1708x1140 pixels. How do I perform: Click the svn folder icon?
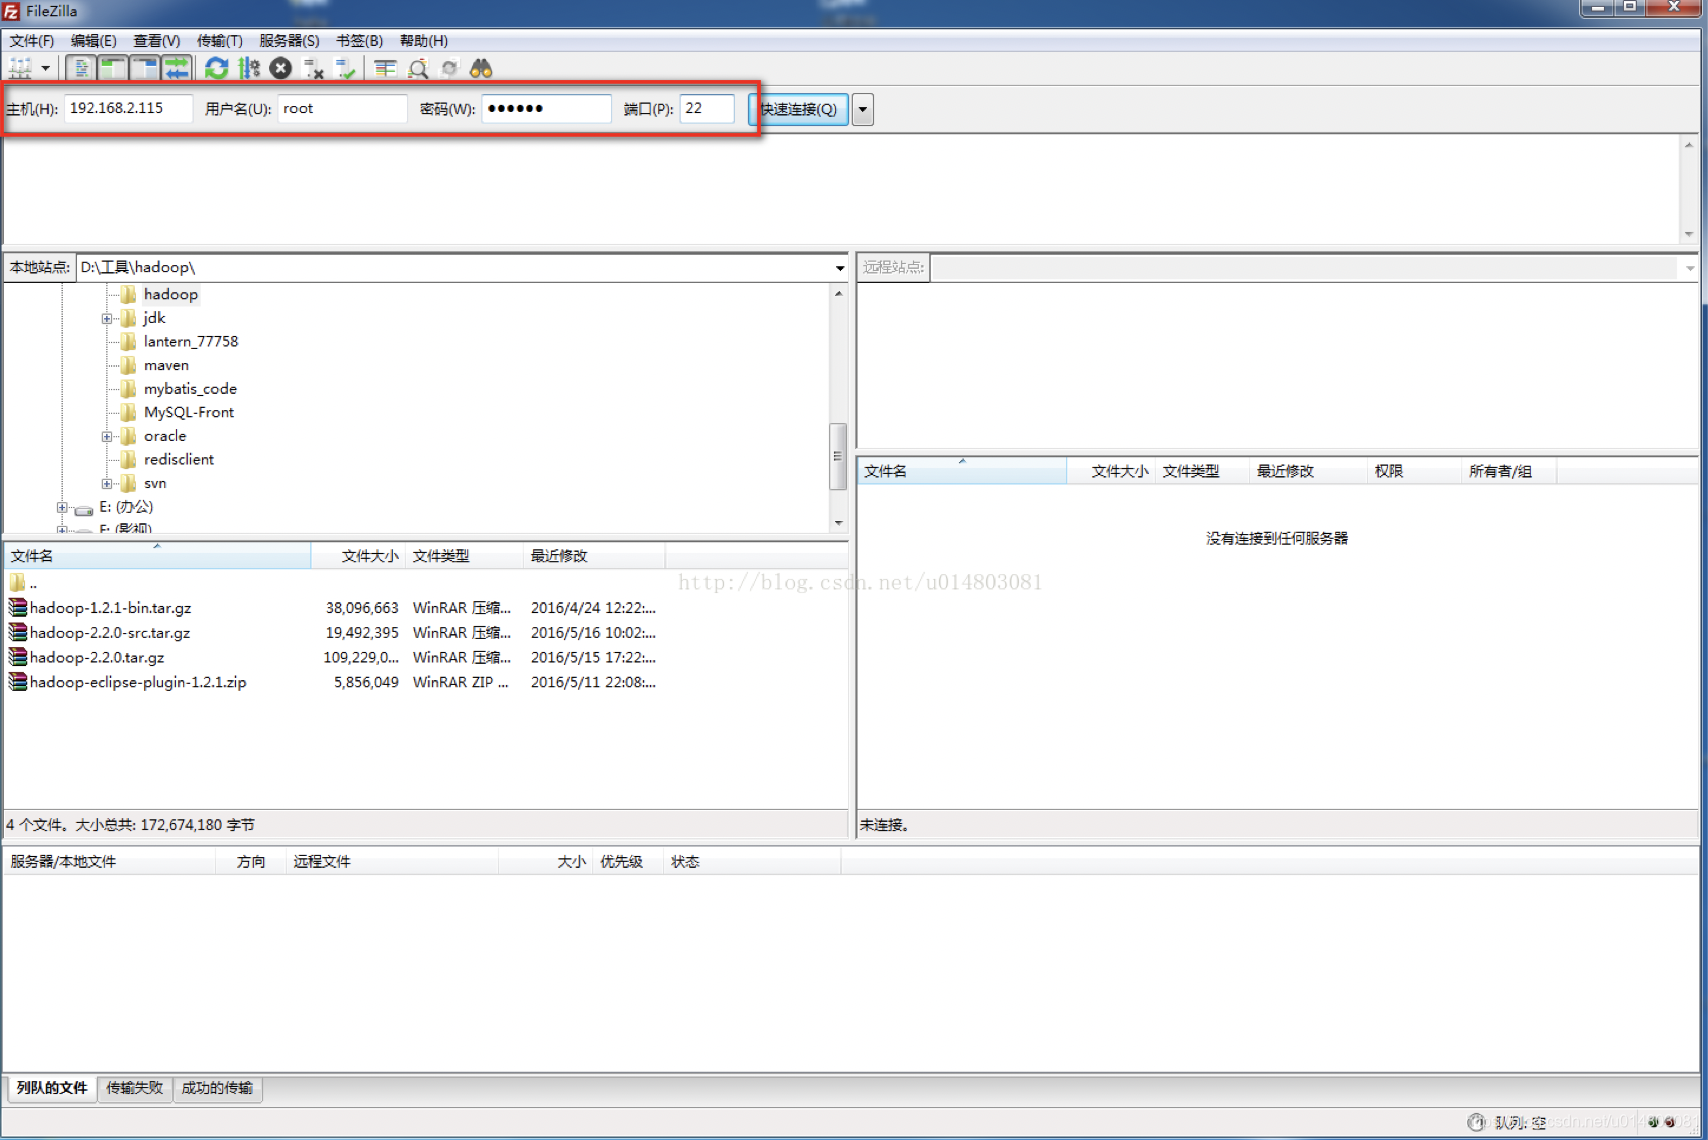click(128, 483)
